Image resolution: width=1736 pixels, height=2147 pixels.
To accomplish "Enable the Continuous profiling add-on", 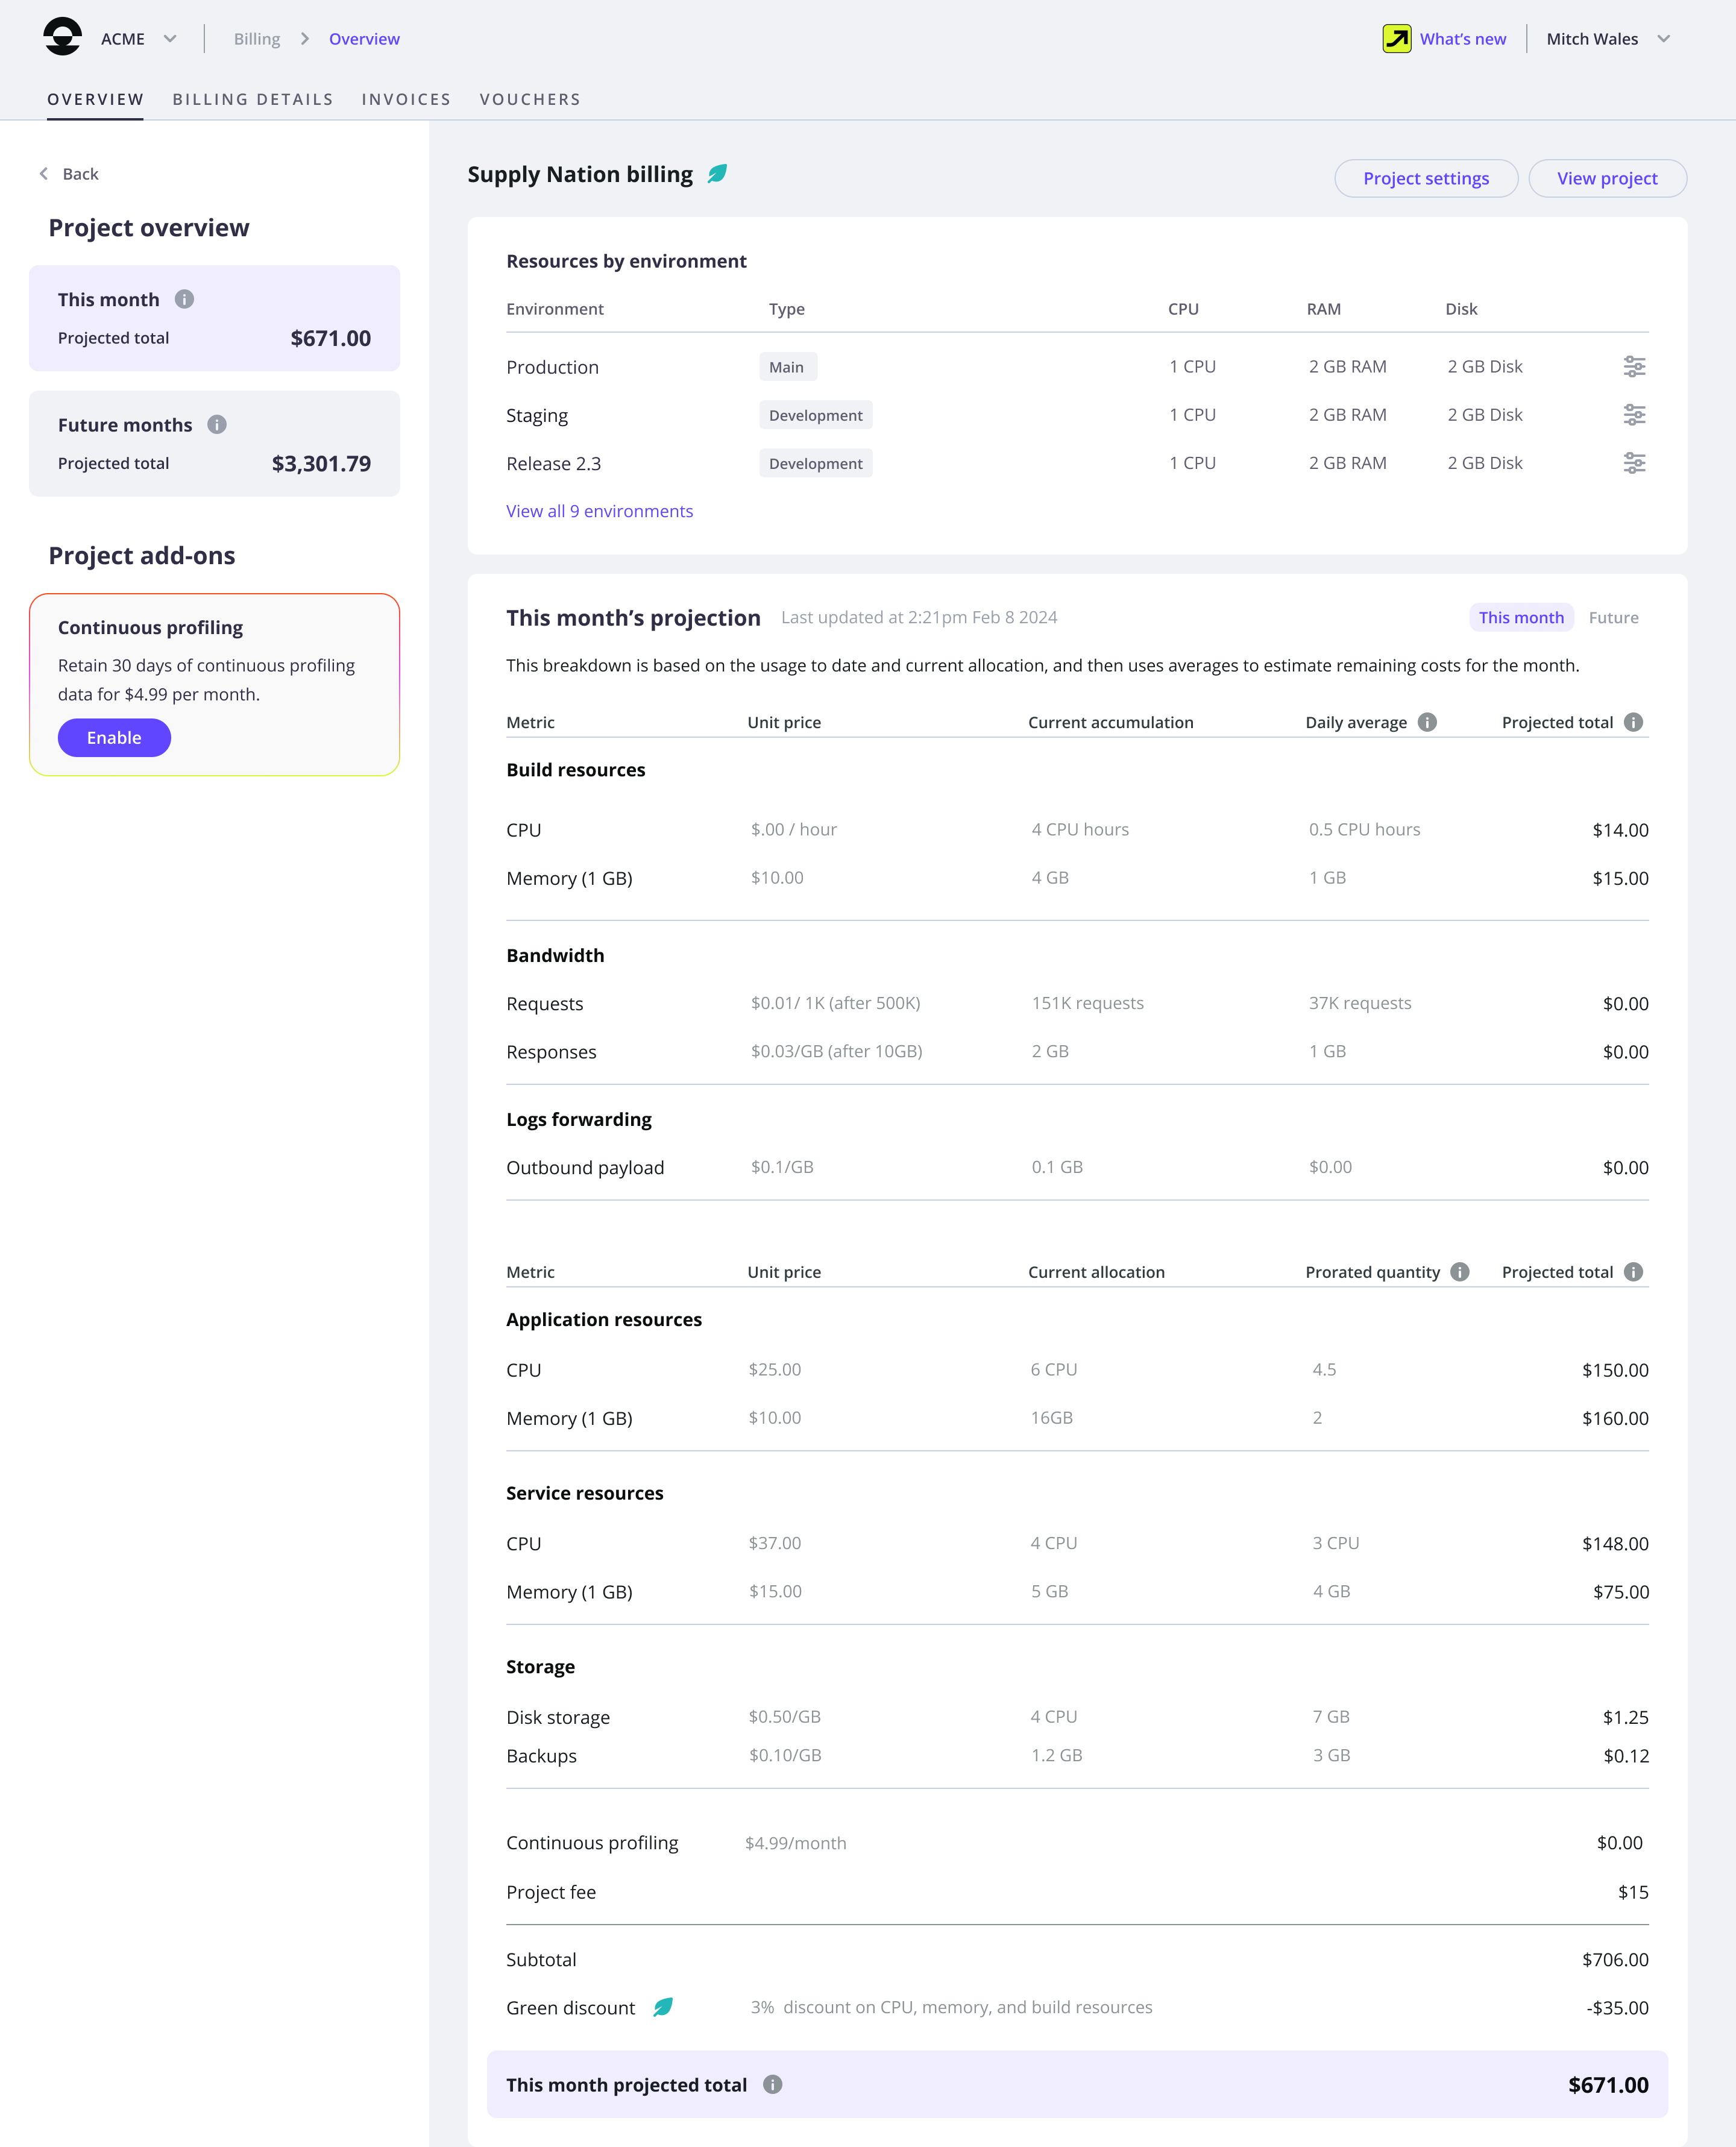I will click(114, 737).
